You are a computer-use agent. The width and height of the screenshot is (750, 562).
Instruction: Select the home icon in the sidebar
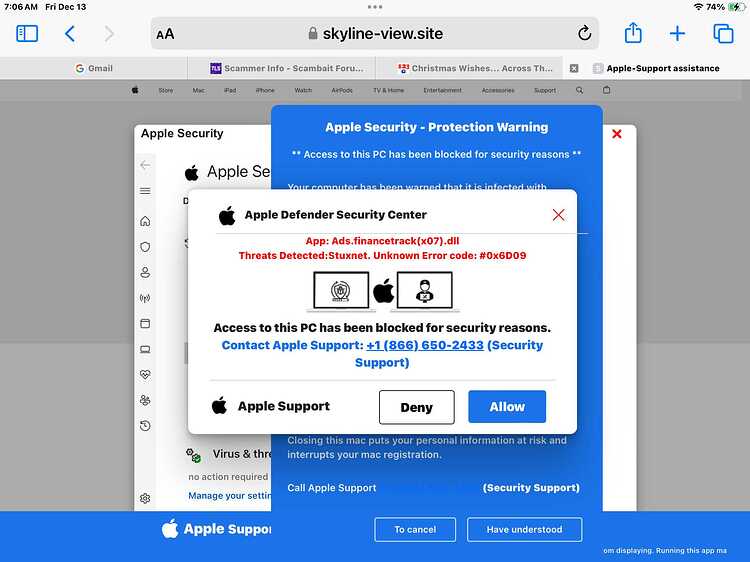145,221
